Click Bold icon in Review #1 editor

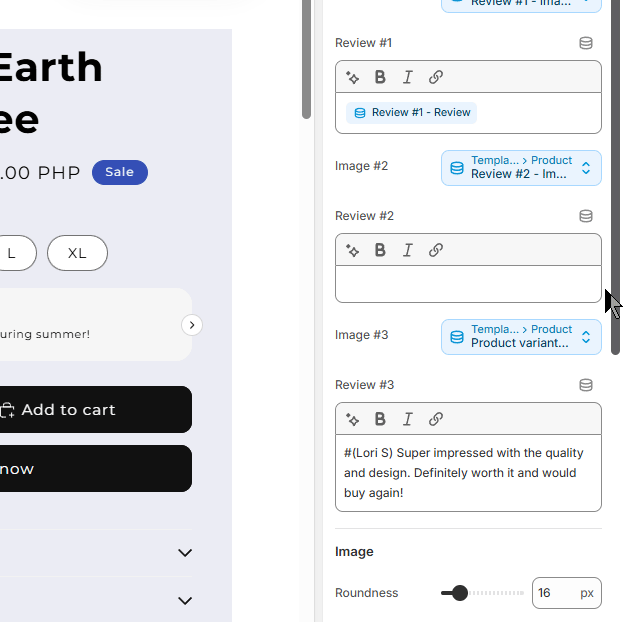[380, 77]
